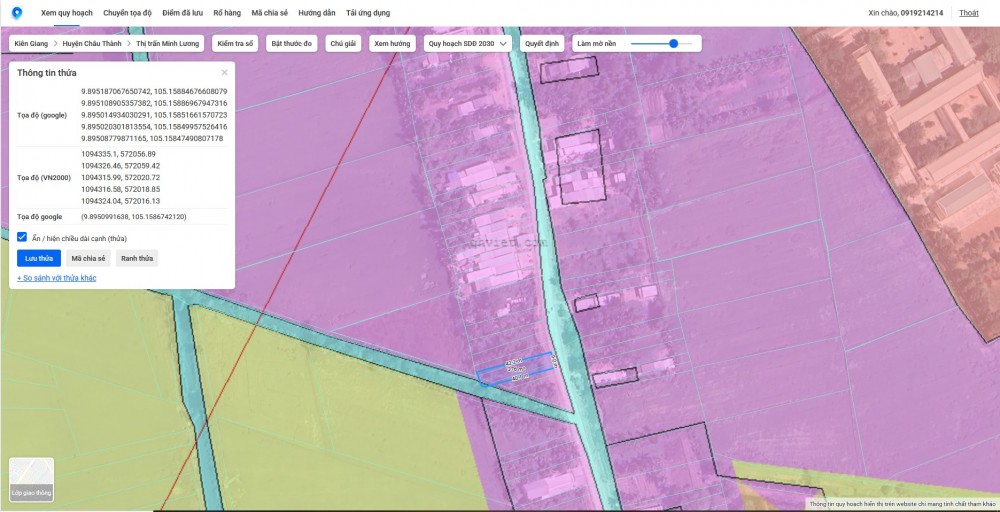Screen dimensions: 1000x512
Task: Open the Chuyển tọa độ menu
Action: [x=128, y=13]
